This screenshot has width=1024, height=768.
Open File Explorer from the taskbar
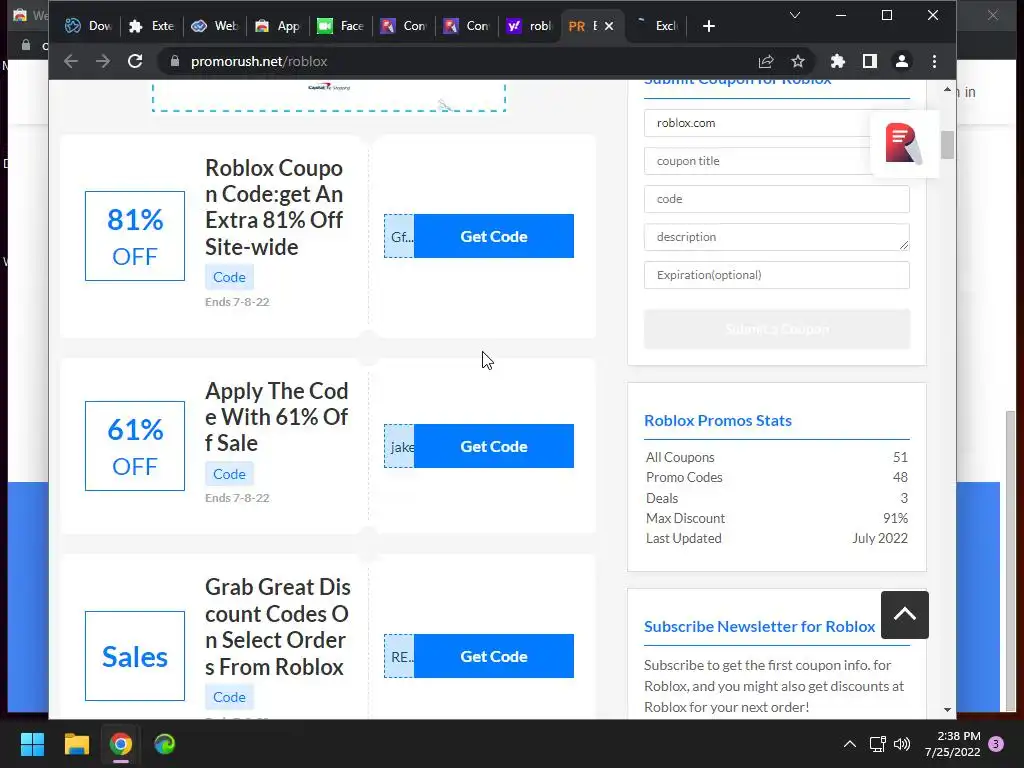click(76, 744)
